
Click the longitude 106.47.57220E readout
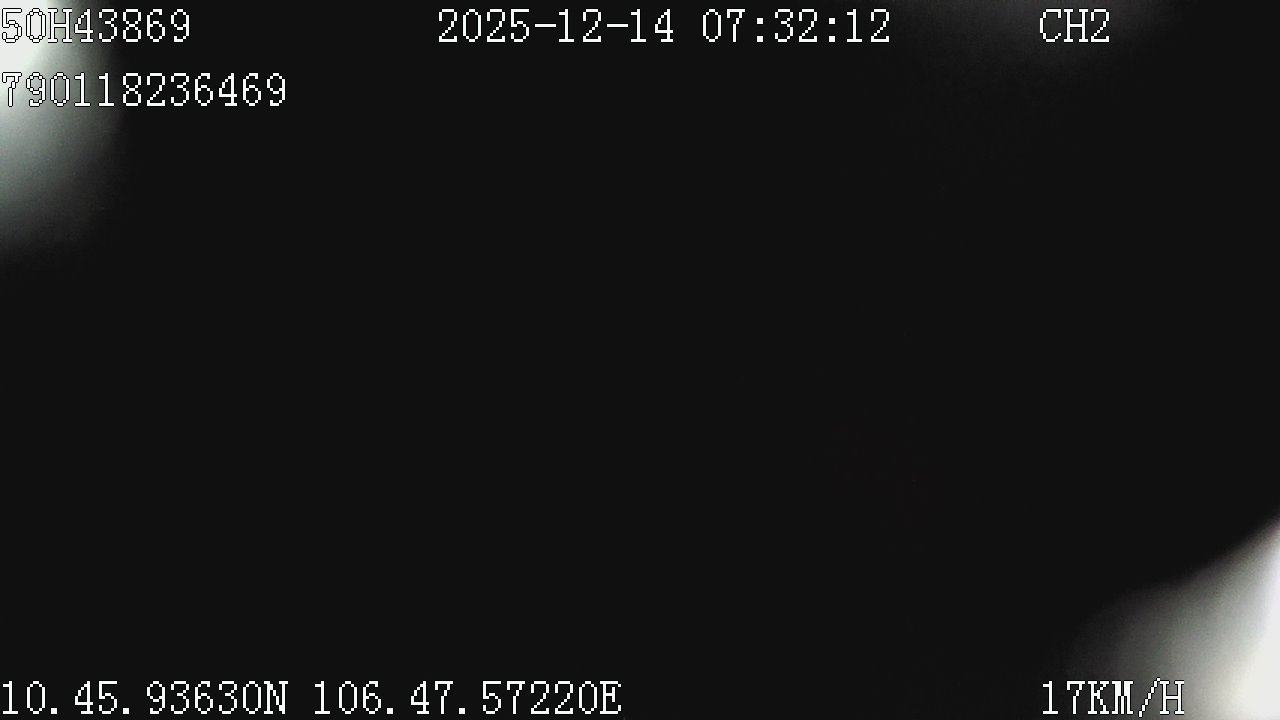[468, 698]
